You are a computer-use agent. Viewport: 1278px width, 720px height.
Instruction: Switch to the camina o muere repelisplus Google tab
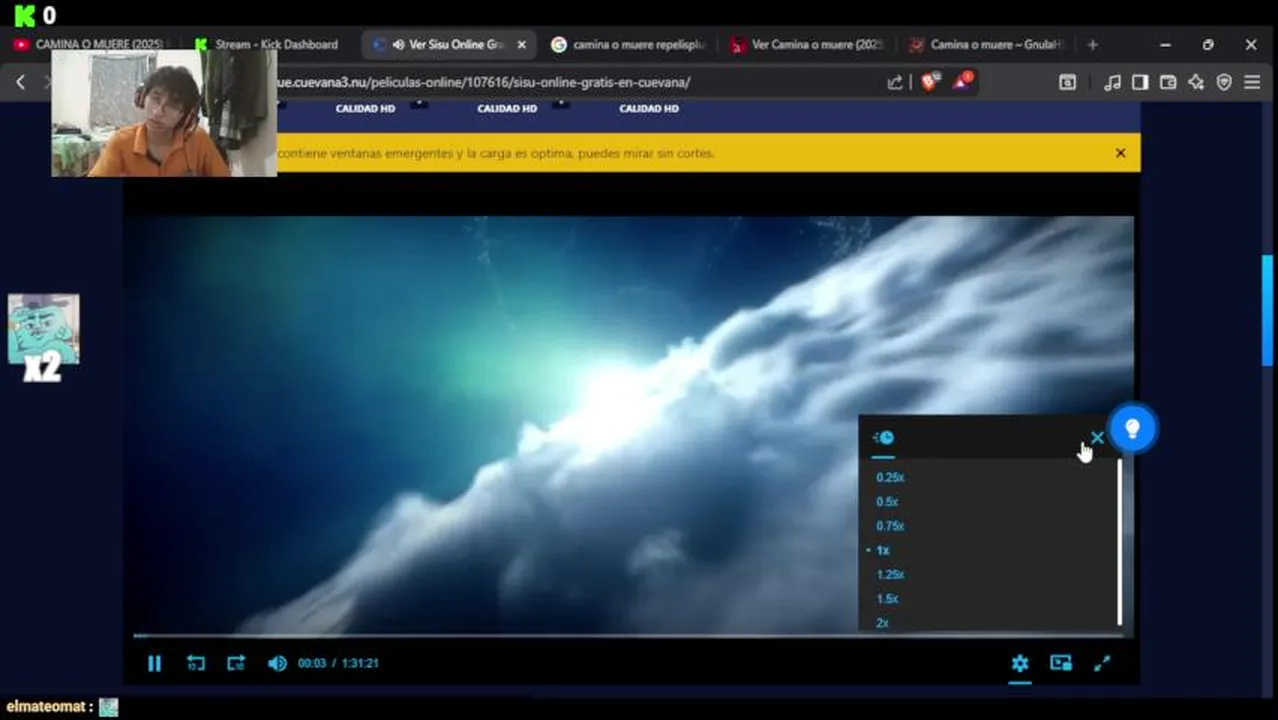tap(629, 45)
